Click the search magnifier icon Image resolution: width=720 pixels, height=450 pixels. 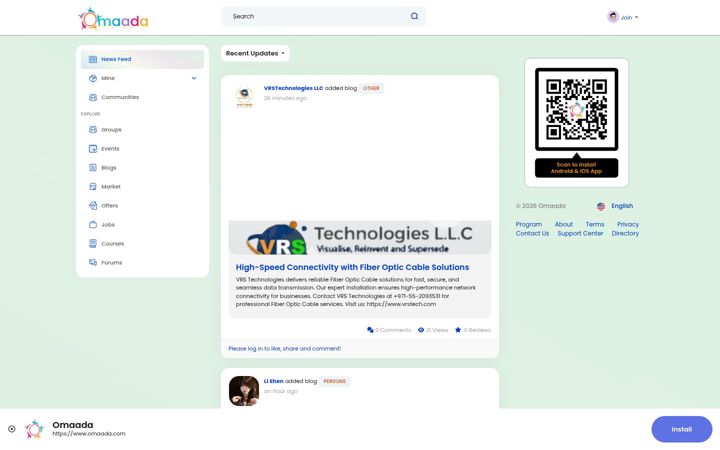pyautogui.click(x=415, y=16)
